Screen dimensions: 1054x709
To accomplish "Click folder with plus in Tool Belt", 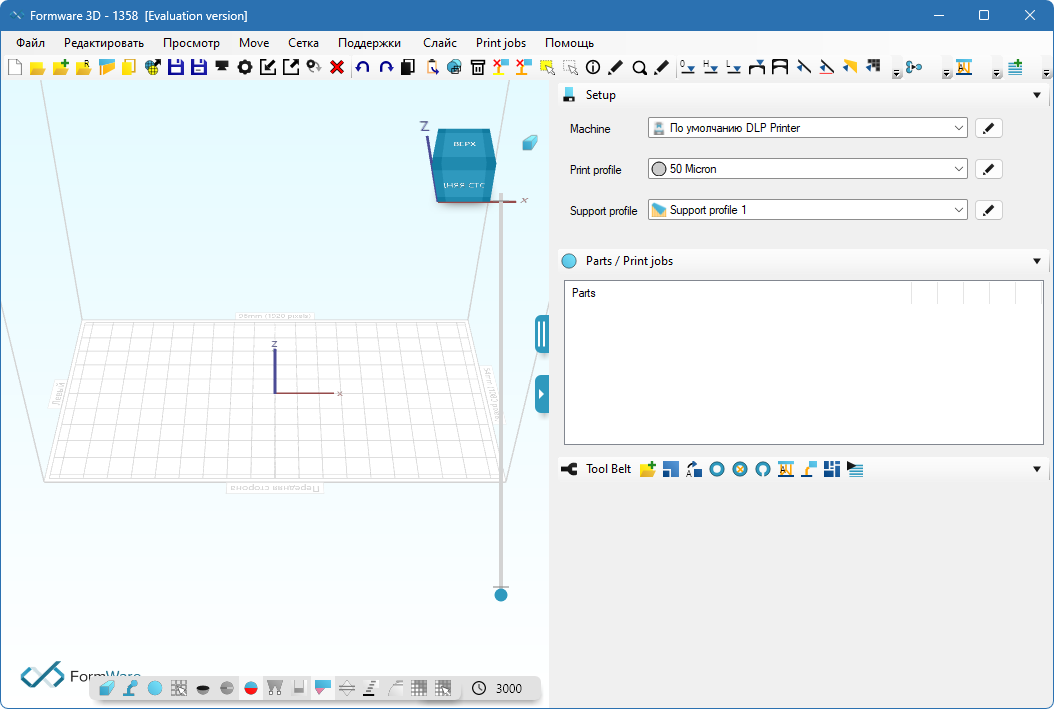I will (647, 469).
